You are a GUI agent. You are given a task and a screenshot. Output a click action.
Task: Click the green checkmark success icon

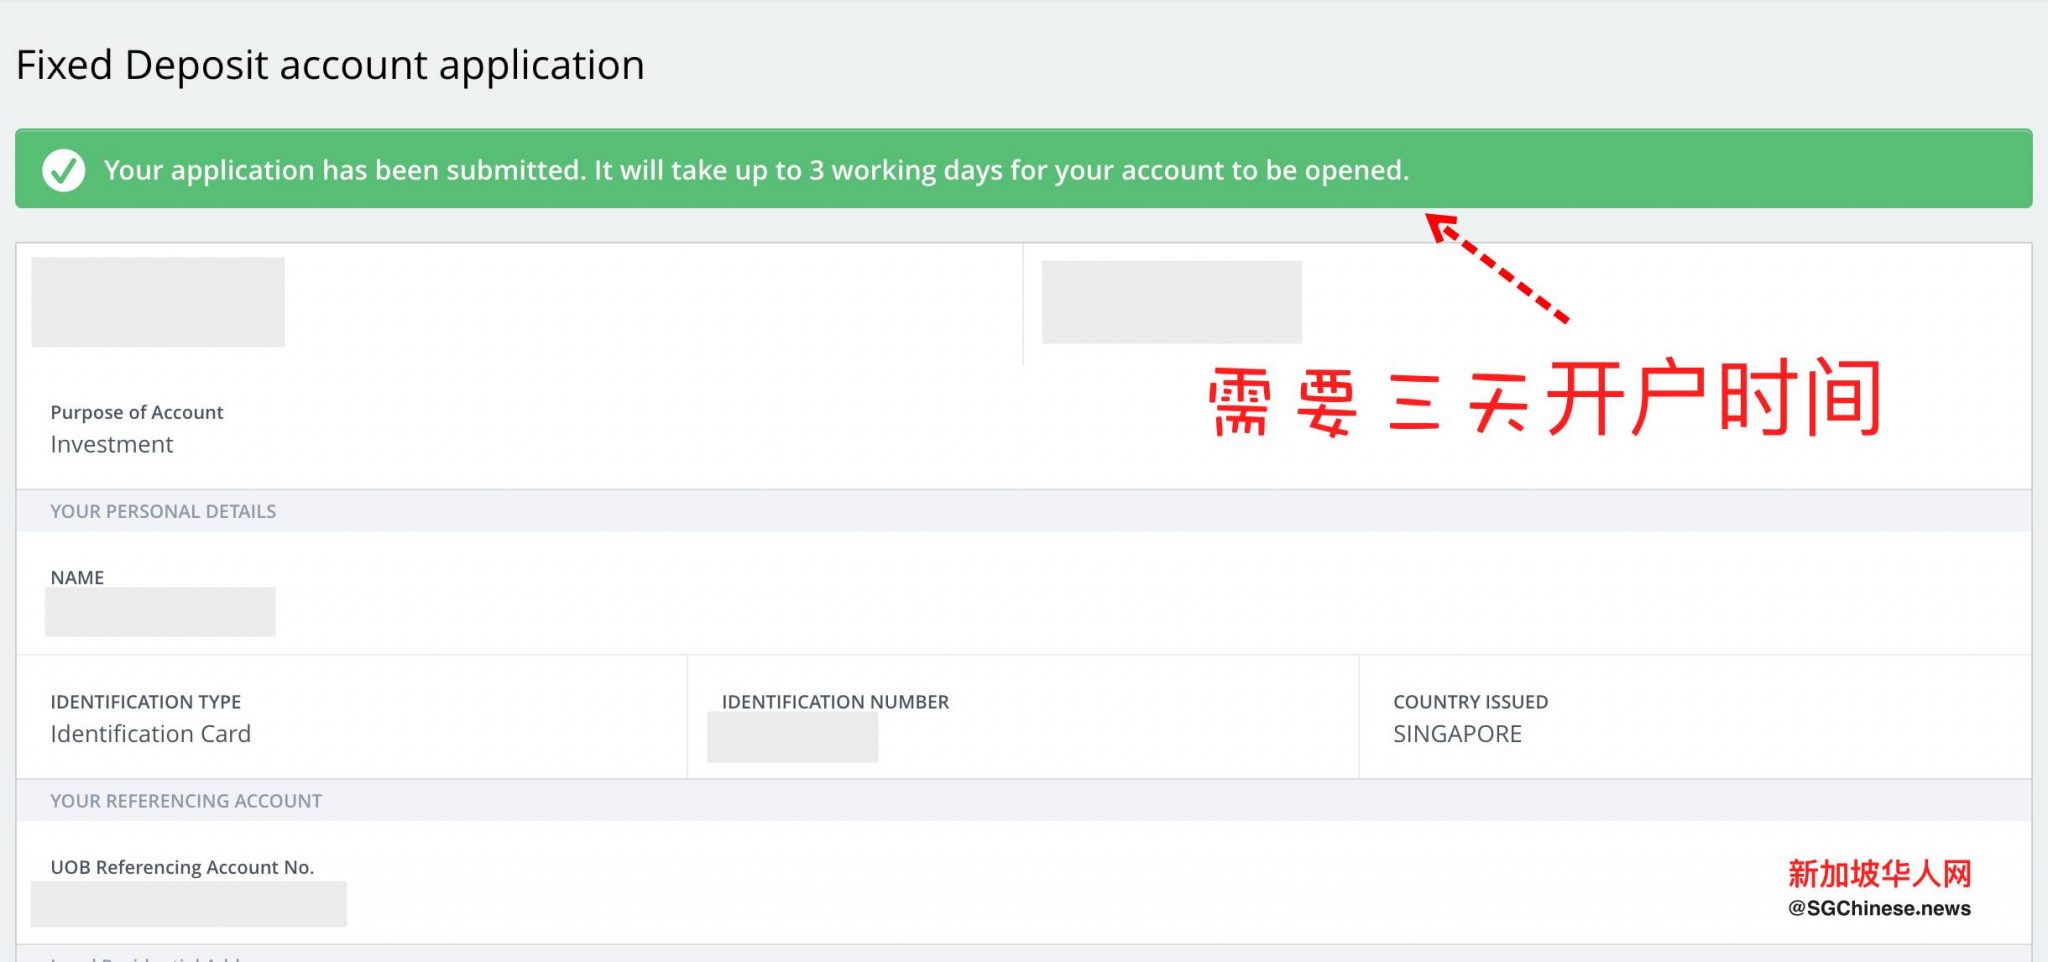63,170
